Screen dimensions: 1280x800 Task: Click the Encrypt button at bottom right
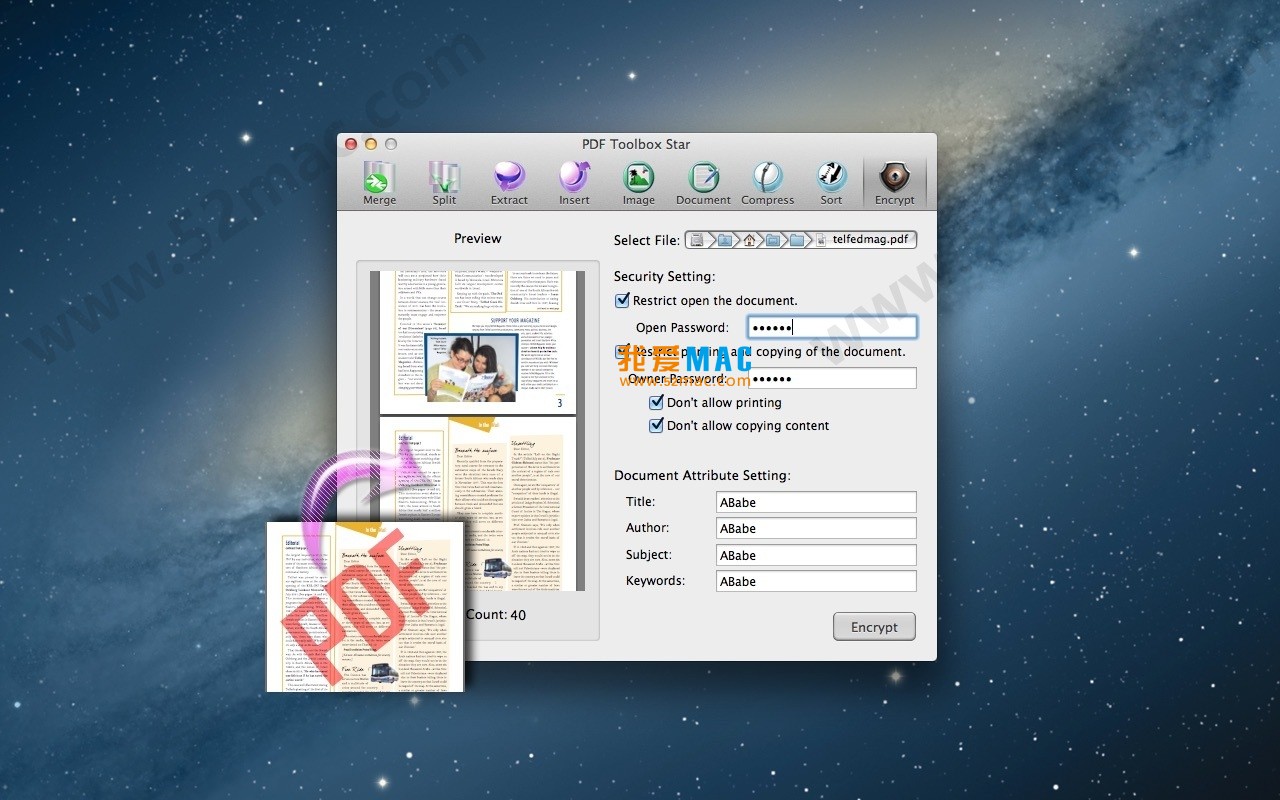874,627
